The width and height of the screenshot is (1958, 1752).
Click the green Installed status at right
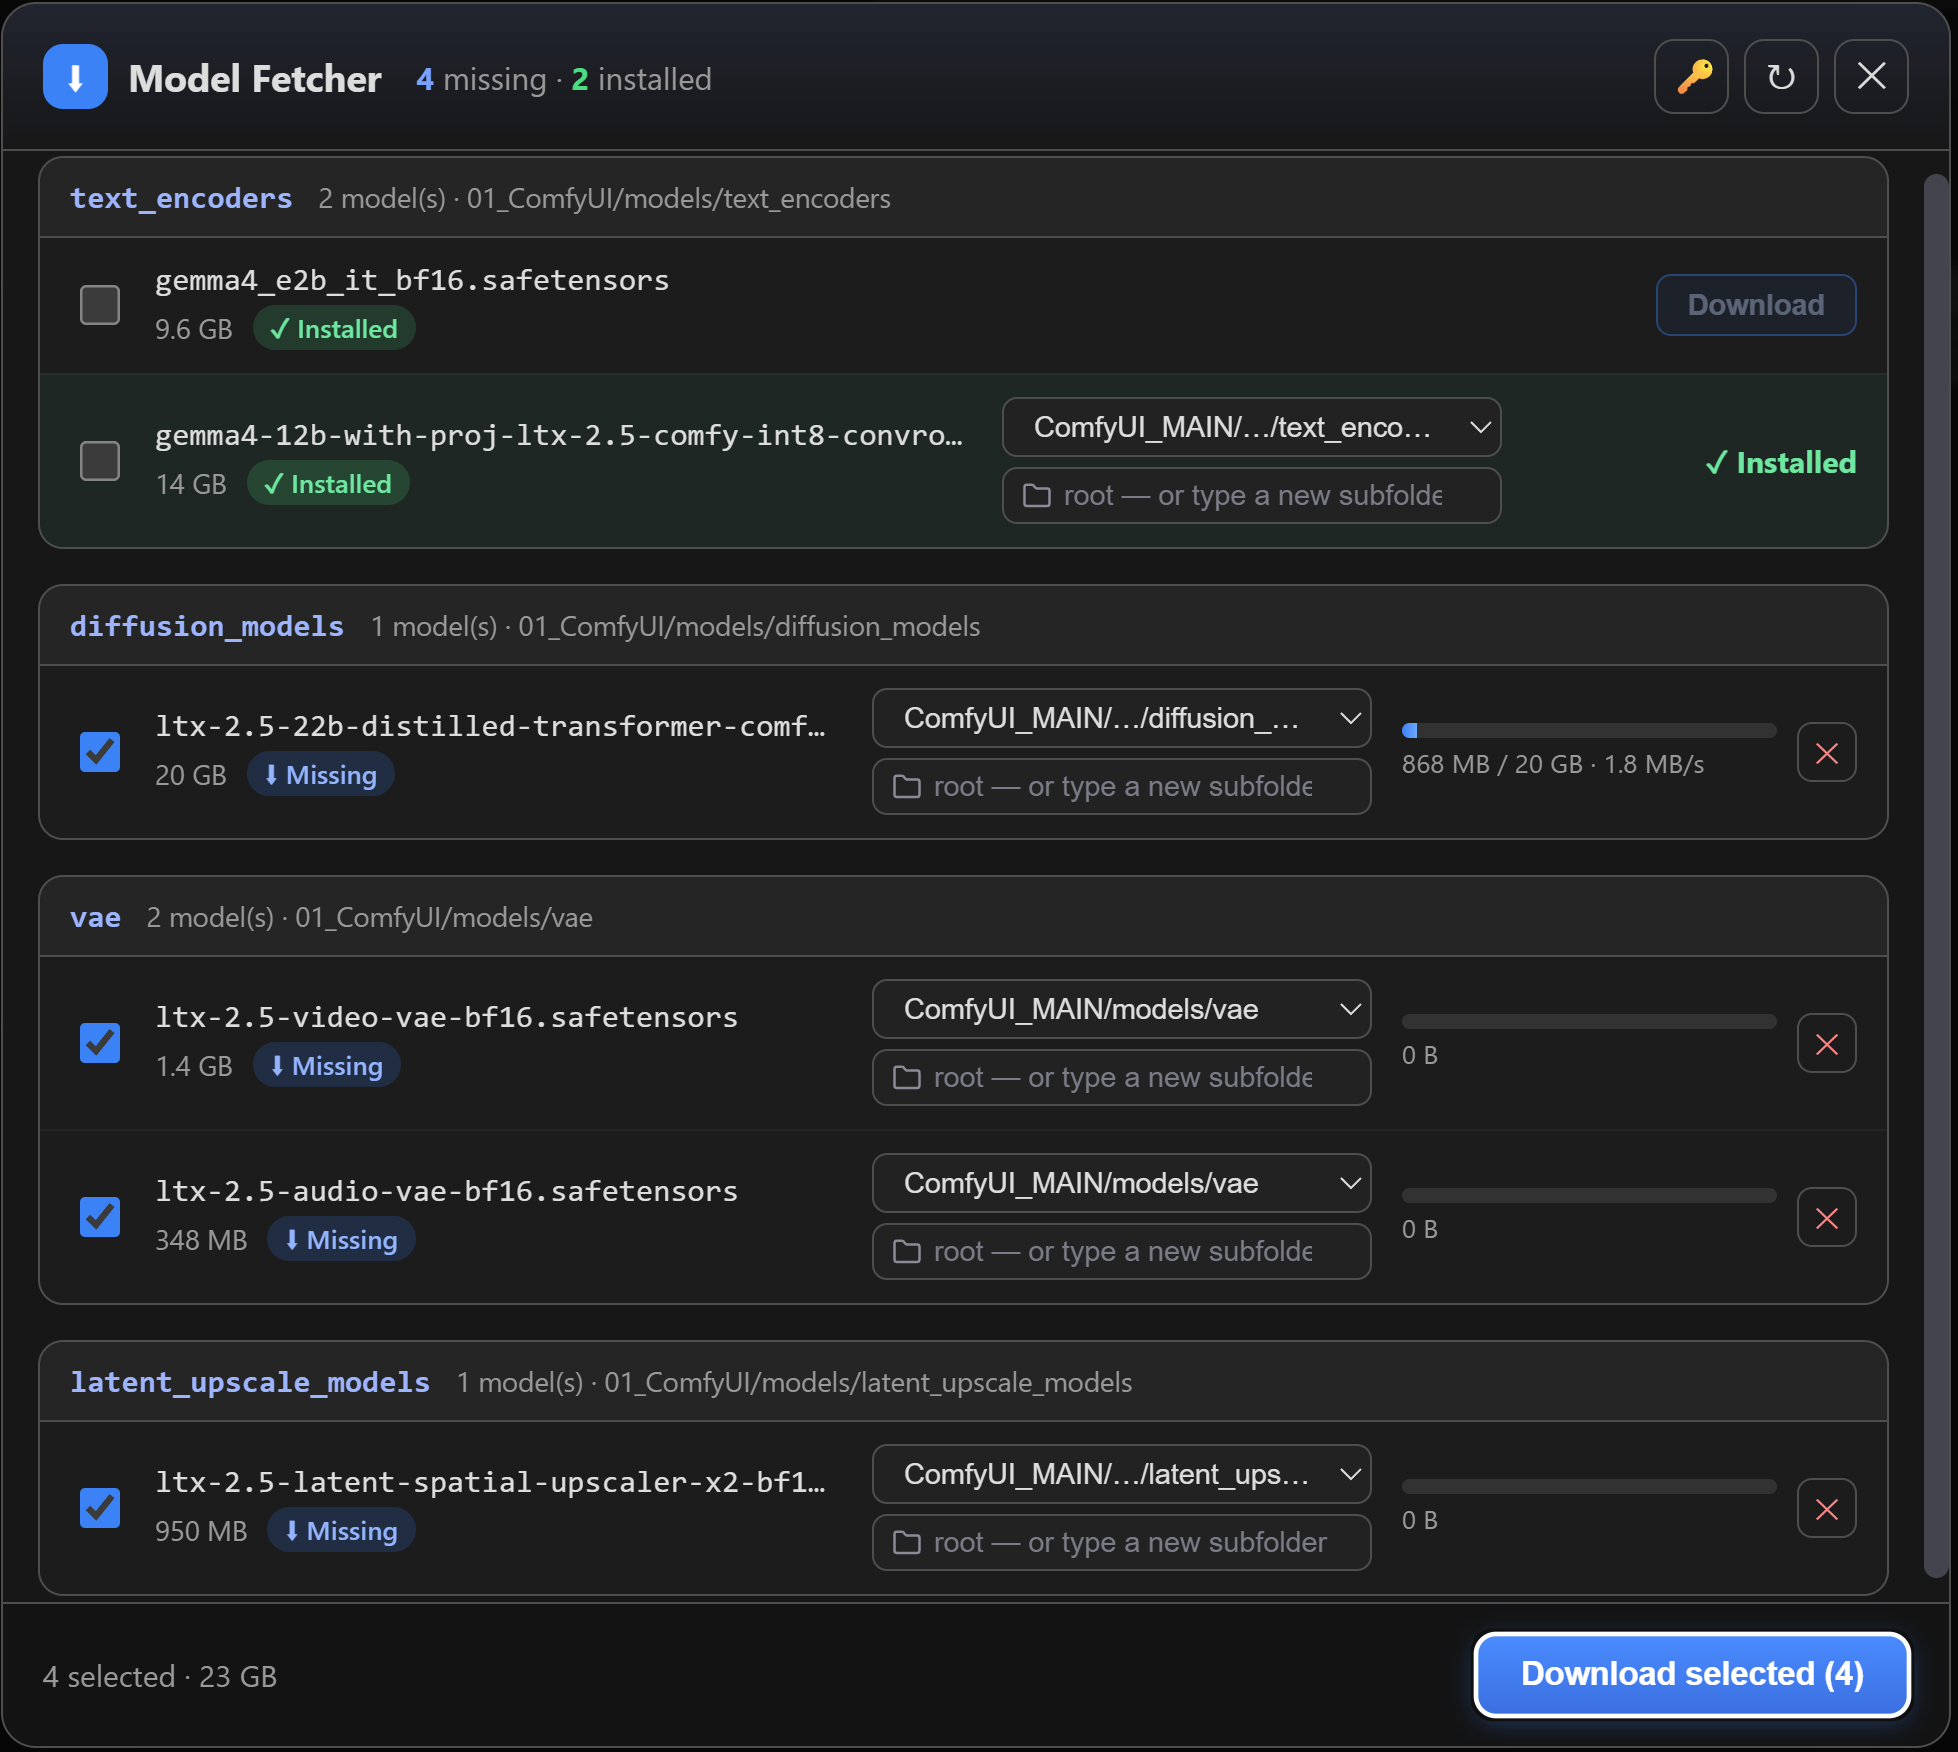[1781, 462]
